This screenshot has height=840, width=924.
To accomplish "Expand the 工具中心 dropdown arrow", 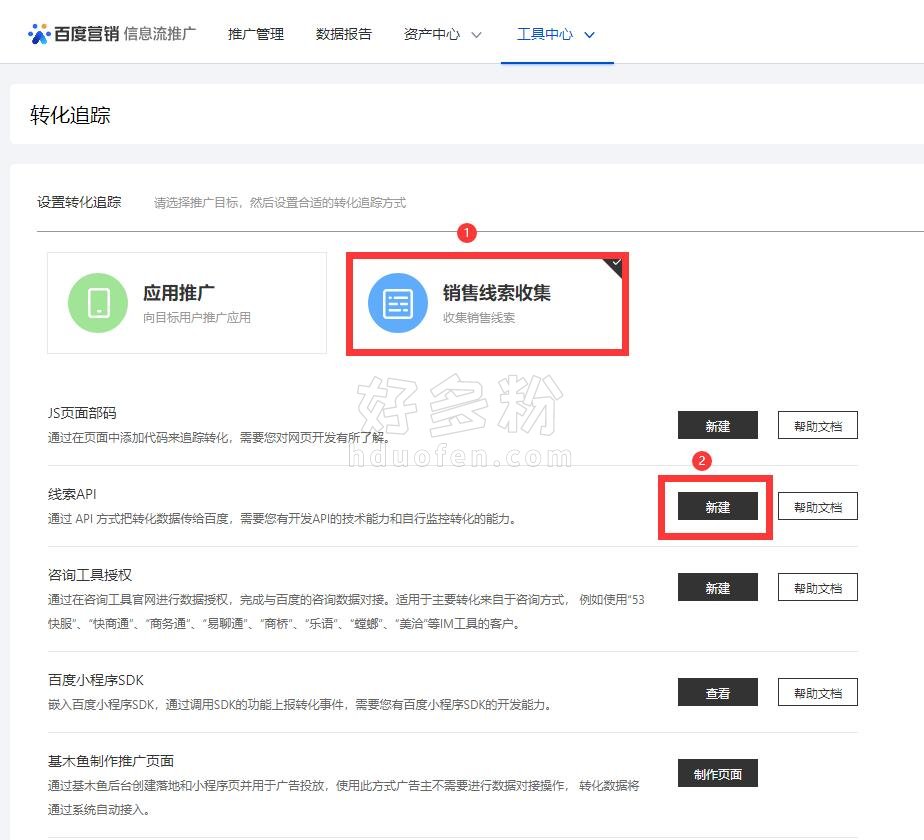I will pyautogui.click(x=589, y=35).
